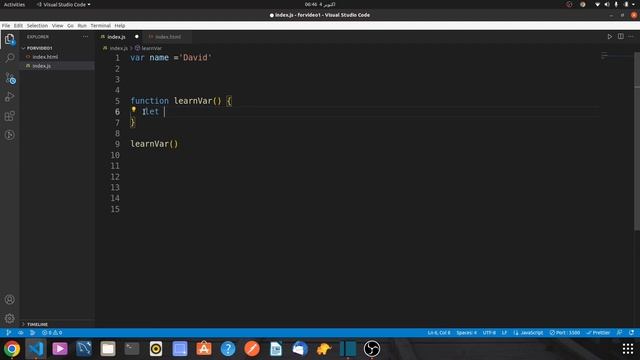Open the Help menu
Screen dimensions: 640x360
coord(120,25)
